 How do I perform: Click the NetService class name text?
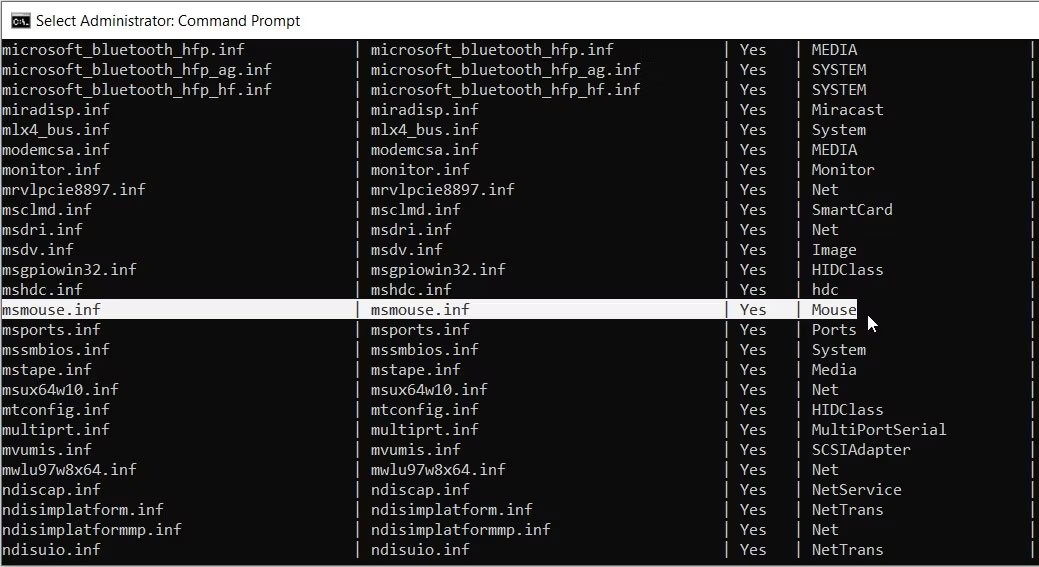pos(856,490)
